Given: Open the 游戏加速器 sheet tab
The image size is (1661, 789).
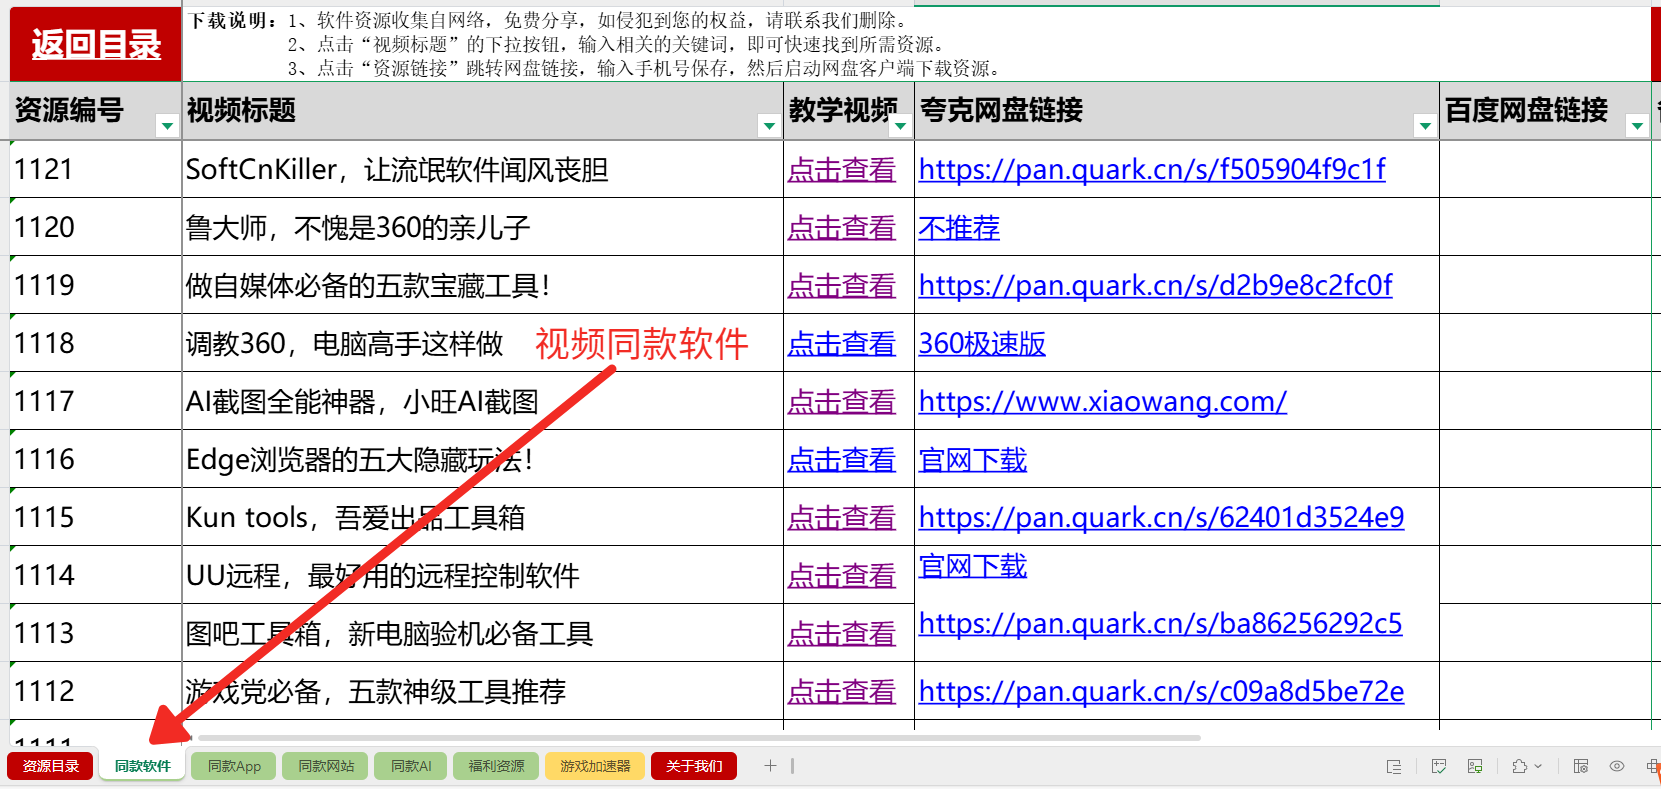Looking at the screenshot, I should pos(595,766).
